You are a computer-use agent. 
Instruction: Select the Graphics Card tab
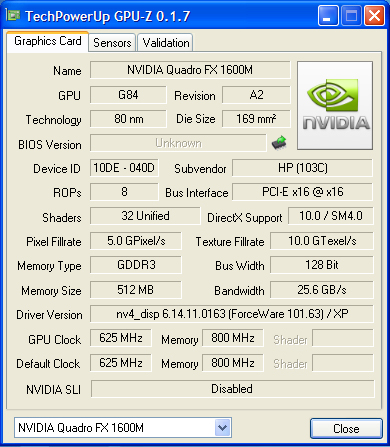pyautogui.click(x=48, y=41)
